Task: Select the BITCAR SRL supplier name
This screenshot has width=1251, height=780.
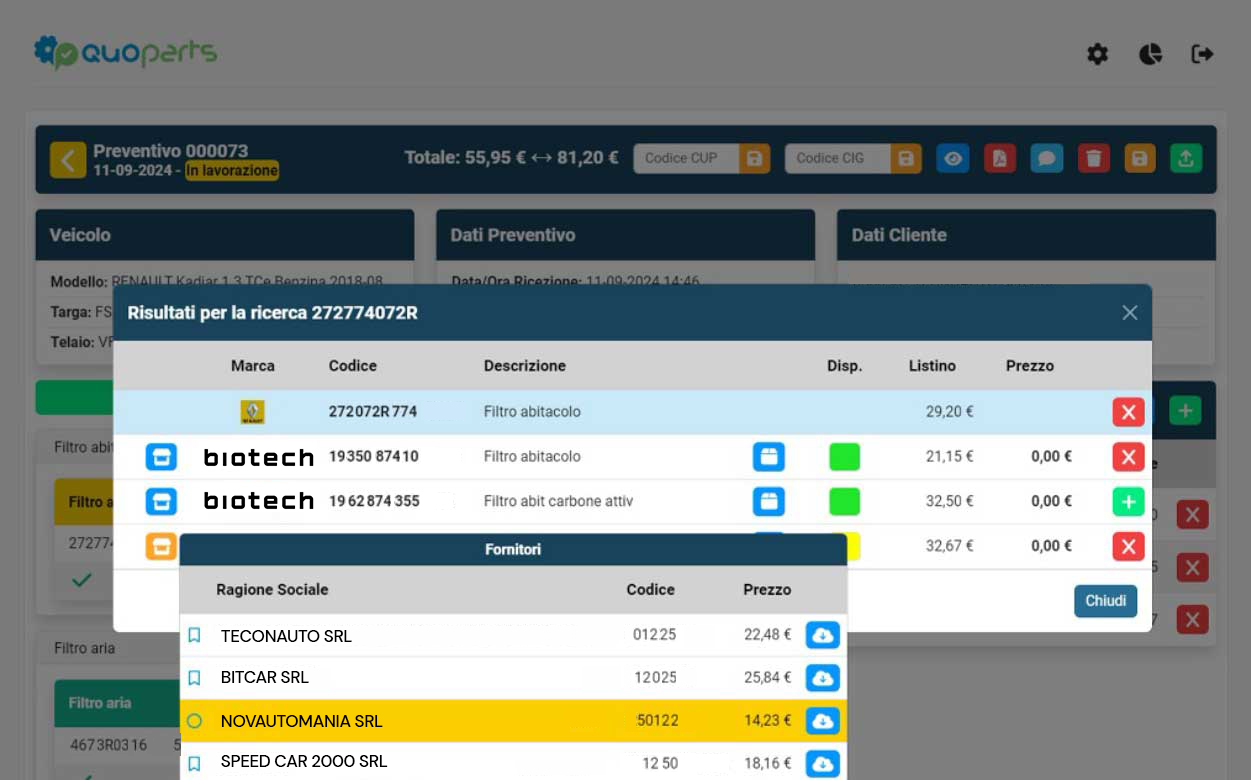Action: [265, 677]
